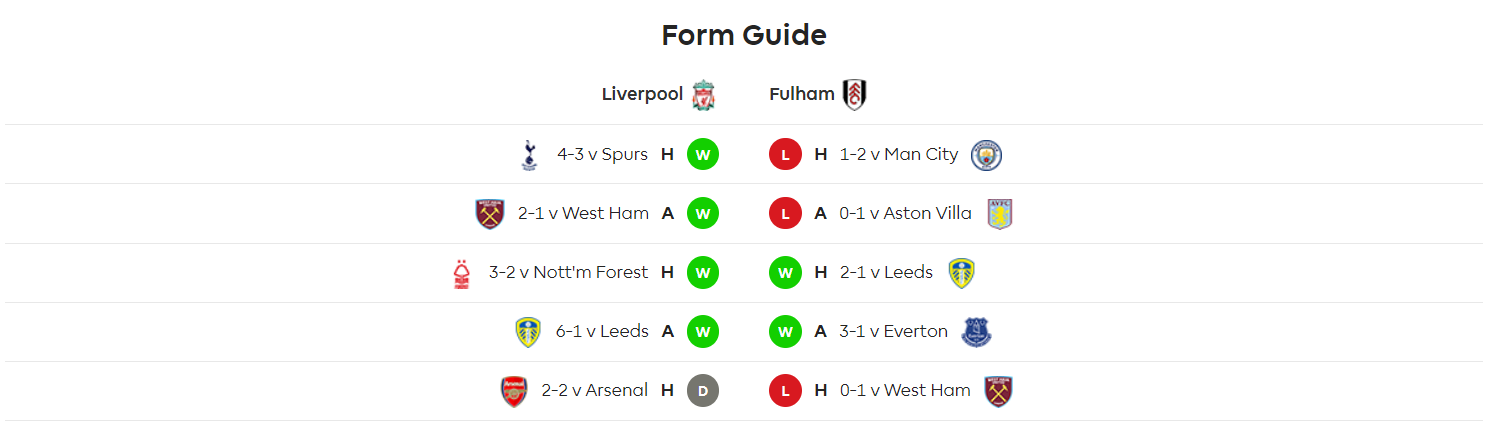Click the West Ham crest beside Liverpool's 2-1 result
This screenshot has height=437, width=1504.
tap(490, 214)
